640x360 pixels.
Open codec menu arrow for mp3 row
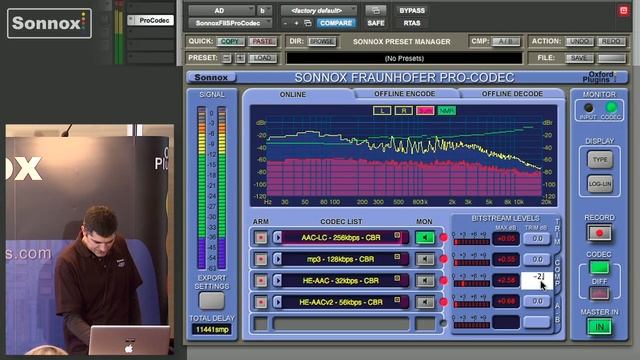[278, 259]
